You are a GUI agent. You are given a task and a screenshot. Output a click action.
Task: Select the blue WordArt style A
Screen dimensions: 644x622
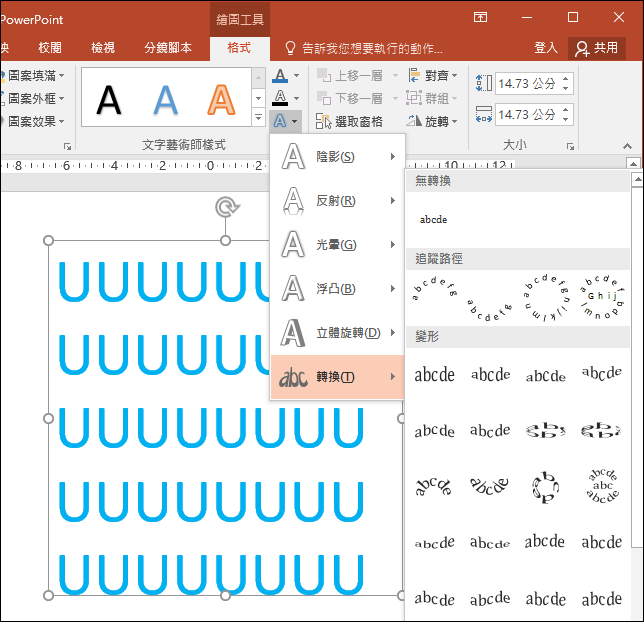point(165,99)
